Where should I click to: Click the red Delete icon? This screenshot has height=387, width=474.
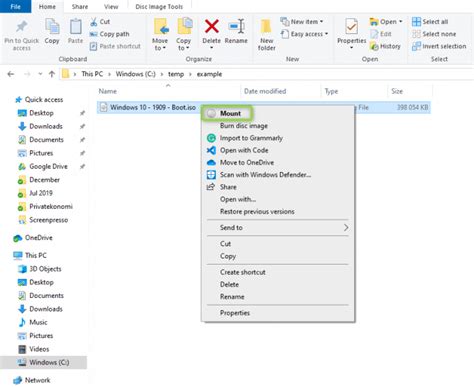(212, 26)
